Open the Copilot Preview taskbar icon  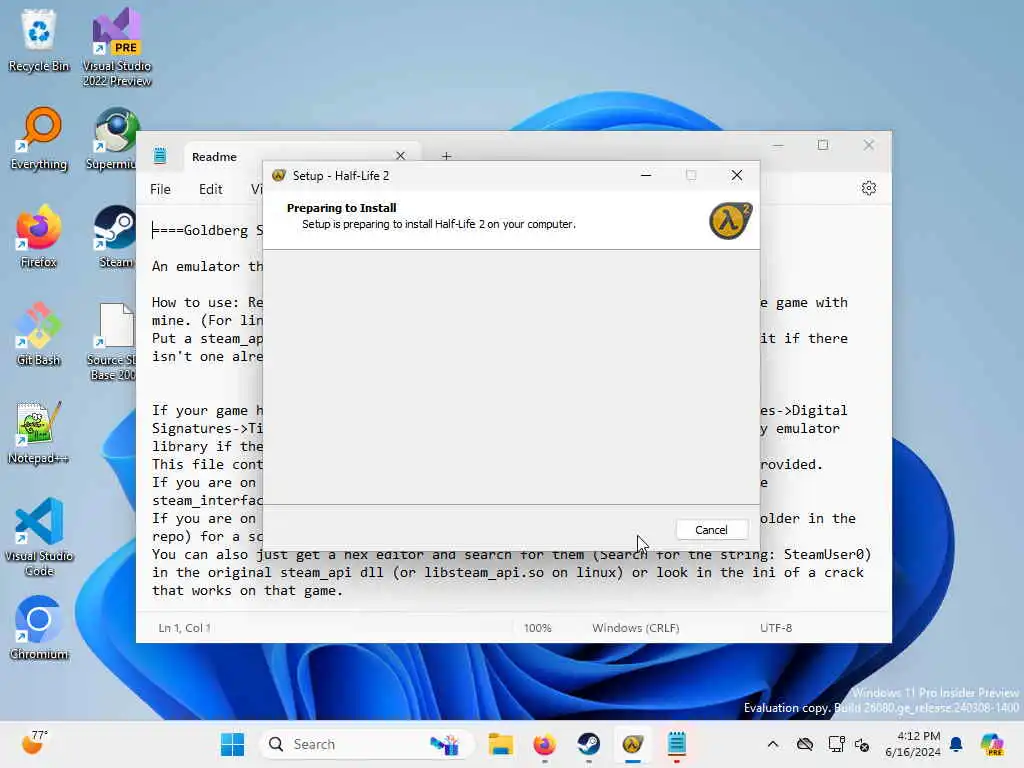point(992,744)
